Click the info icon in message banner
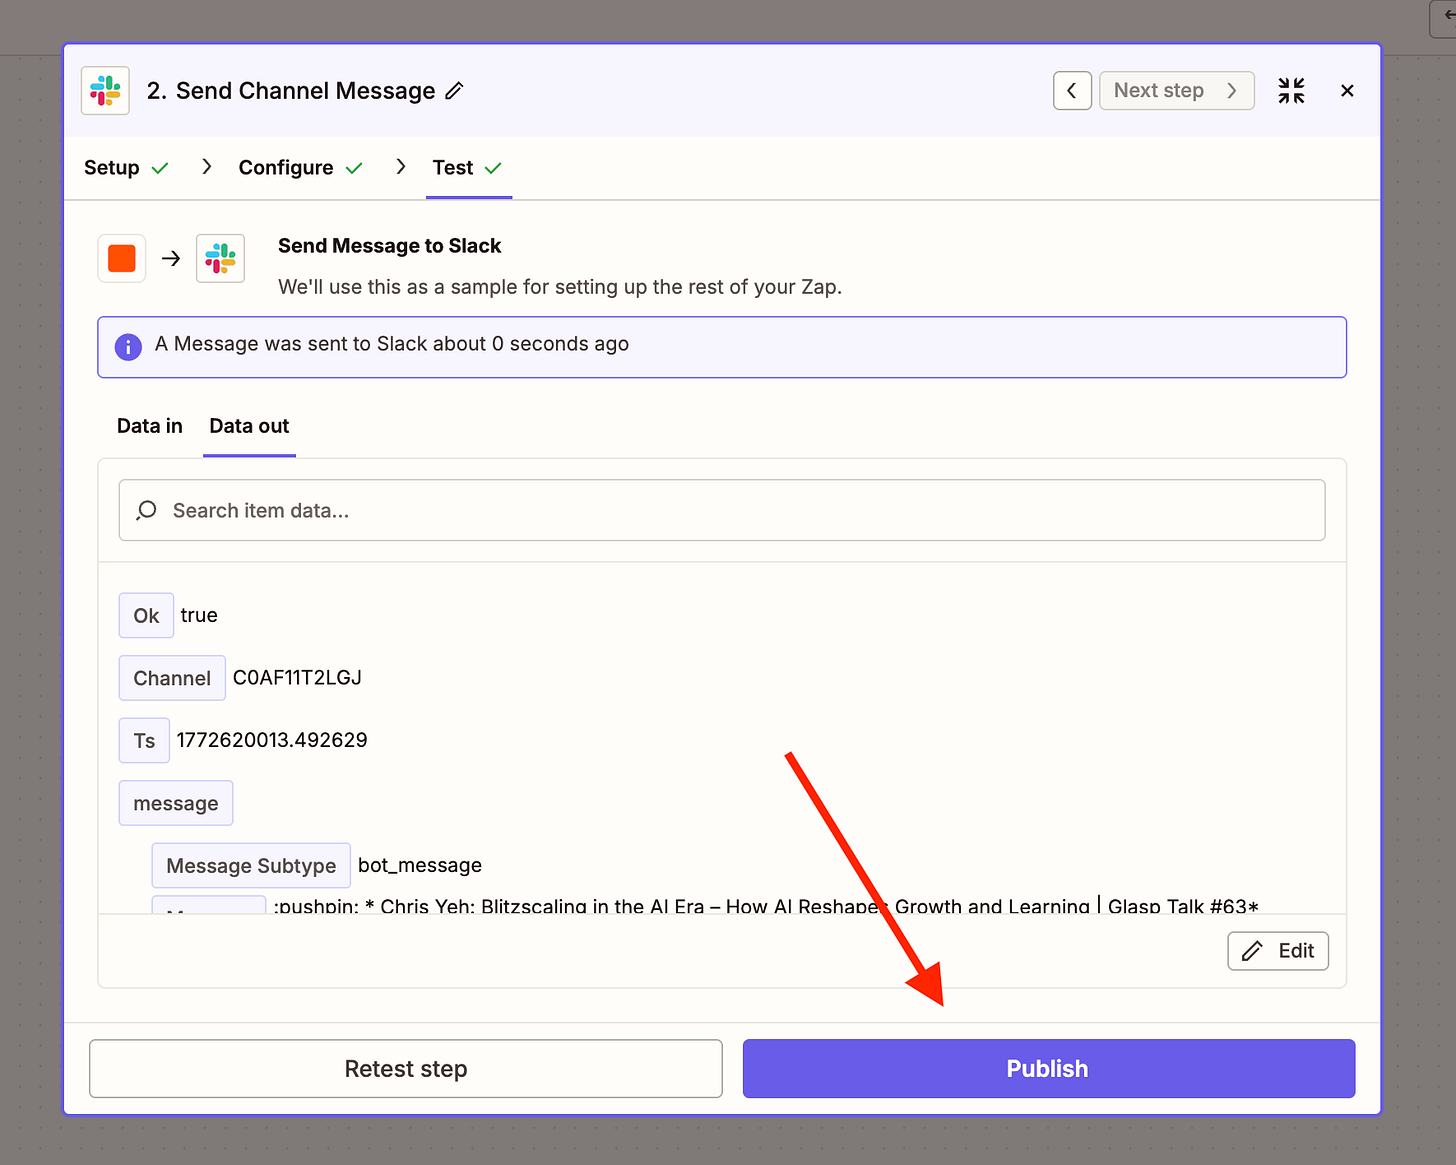This screenshot has height=1165, width=1456. point(128,346)
